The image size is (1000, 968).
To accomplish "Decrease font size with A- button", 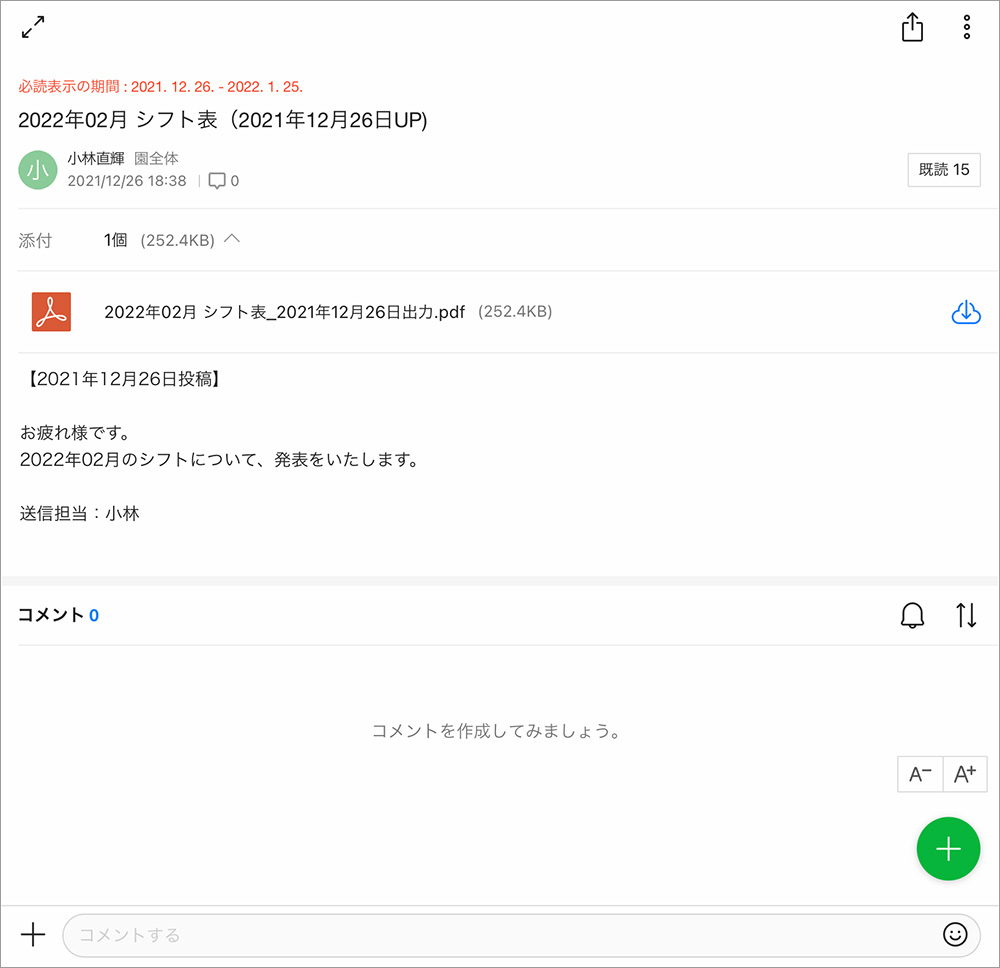I will click(x=920, y=774).
